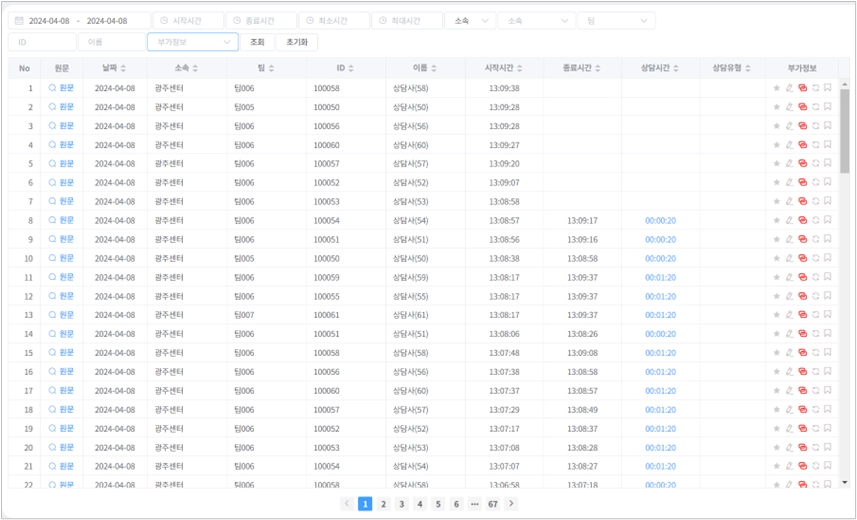This screenshot has height=520, width=857.
Task: Open the first 소속 dropdown
Action: point(469,21)
